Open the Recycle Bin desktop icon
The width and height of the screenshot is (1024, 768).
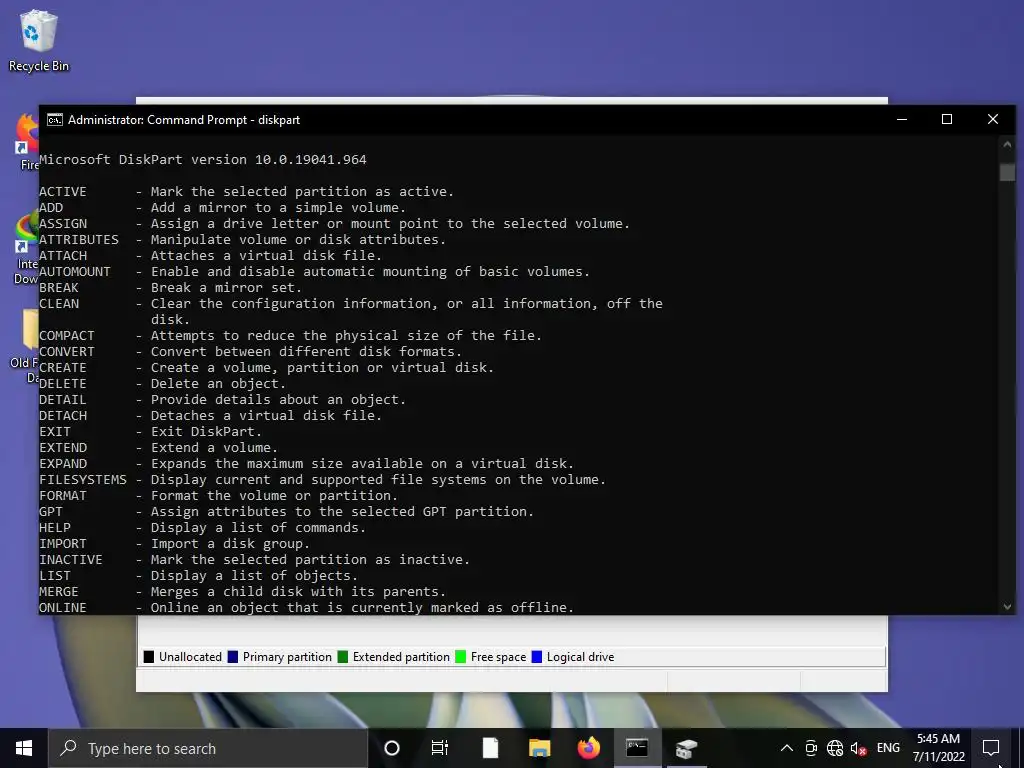click(x=39, y=40)
